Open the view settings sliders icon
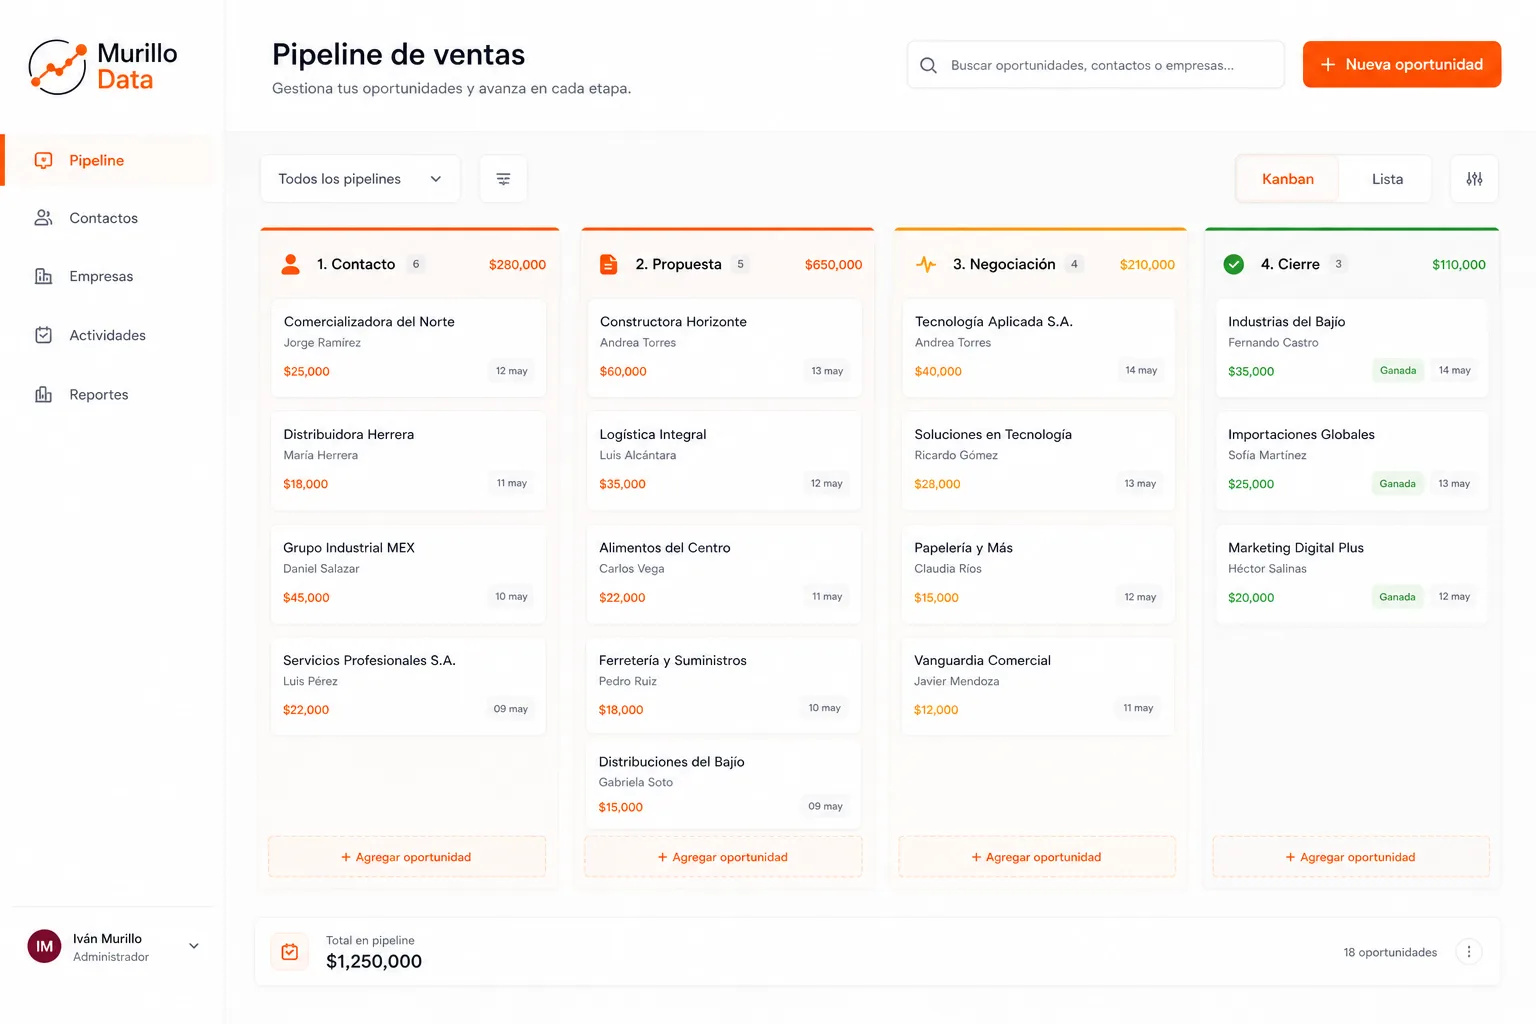1536x1024 pixels. (1474, 179)
